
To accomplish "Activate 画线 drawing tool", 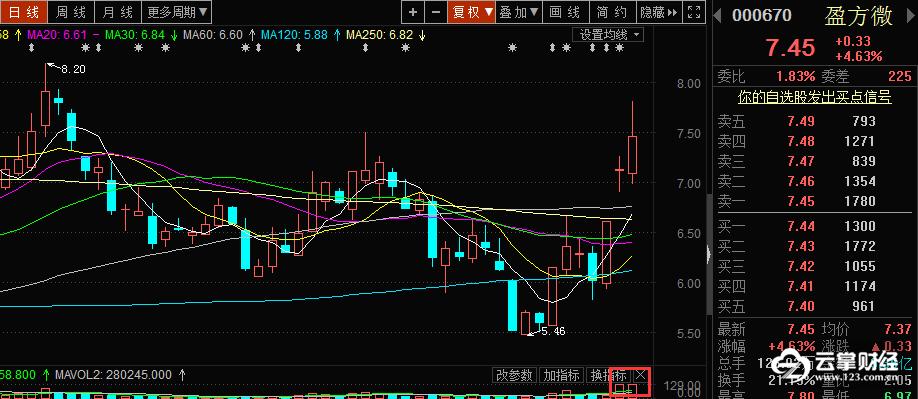I will (x=565, y=12).
